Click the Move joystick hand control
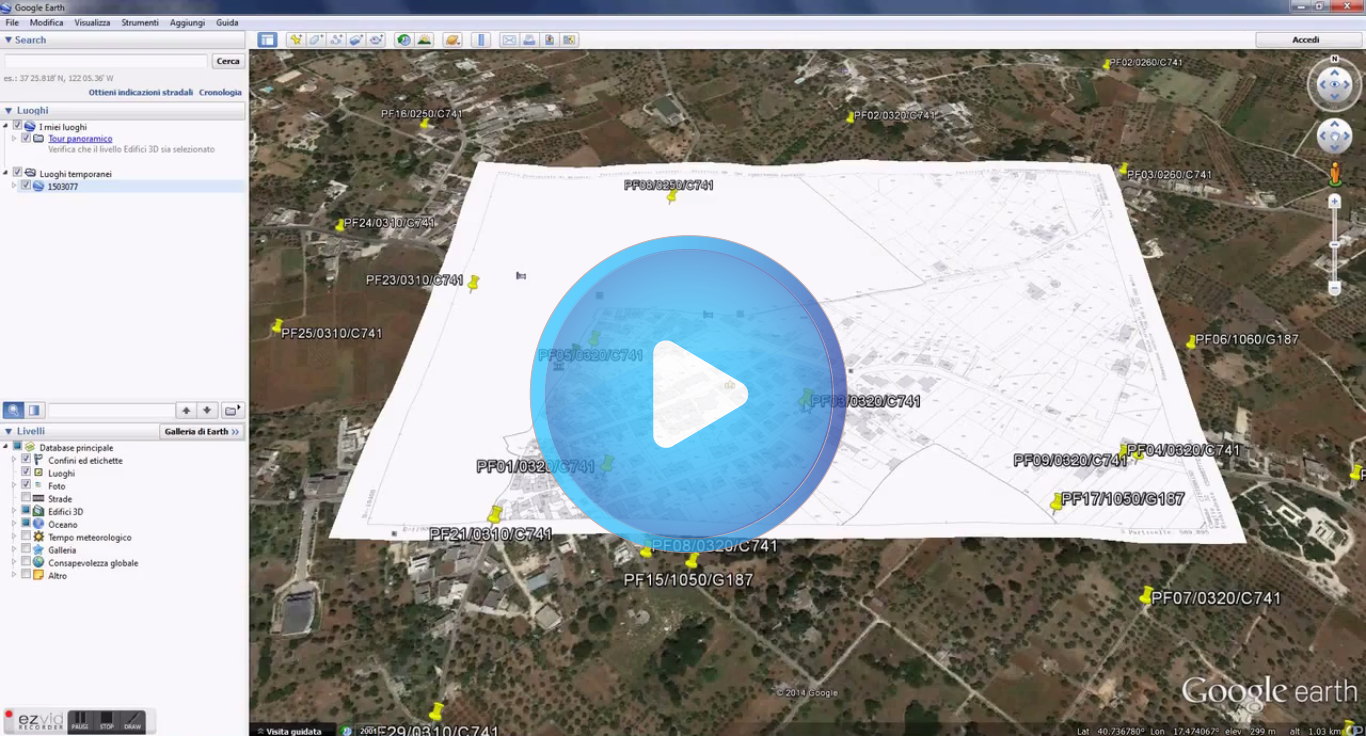The height and width of the screenshot is (736, 1366). tap(1334, 136)
